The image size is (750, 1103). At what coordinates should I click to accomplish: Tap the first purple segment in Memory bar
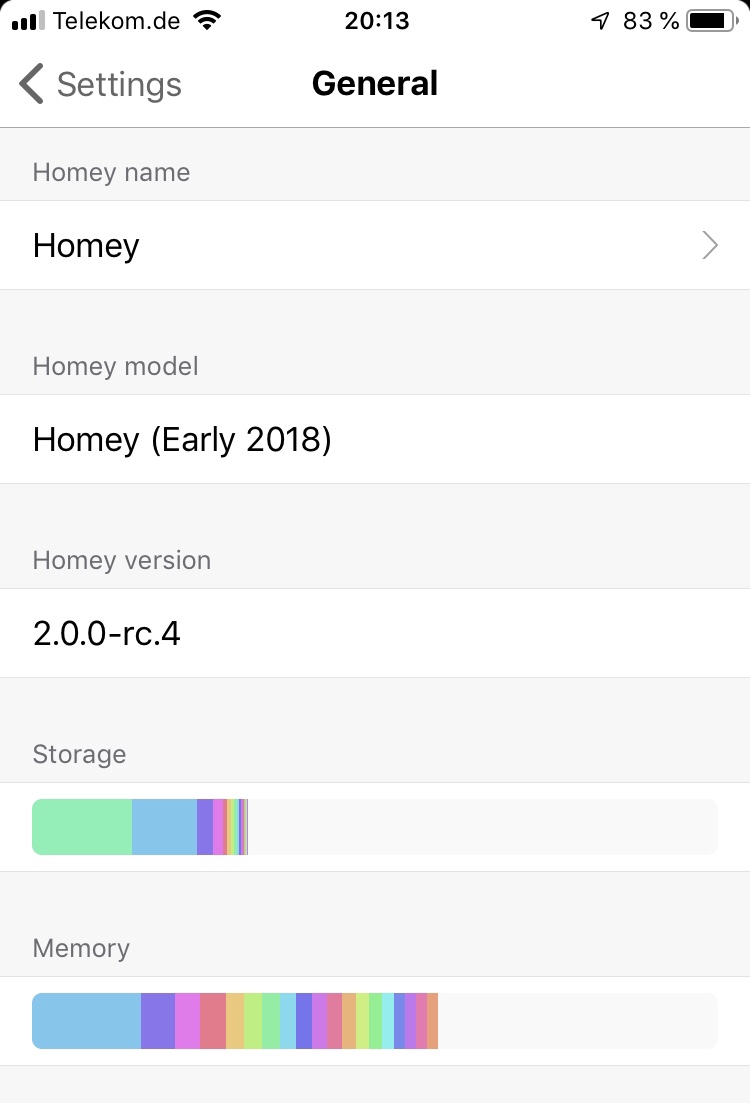[x=158, y=1021]
